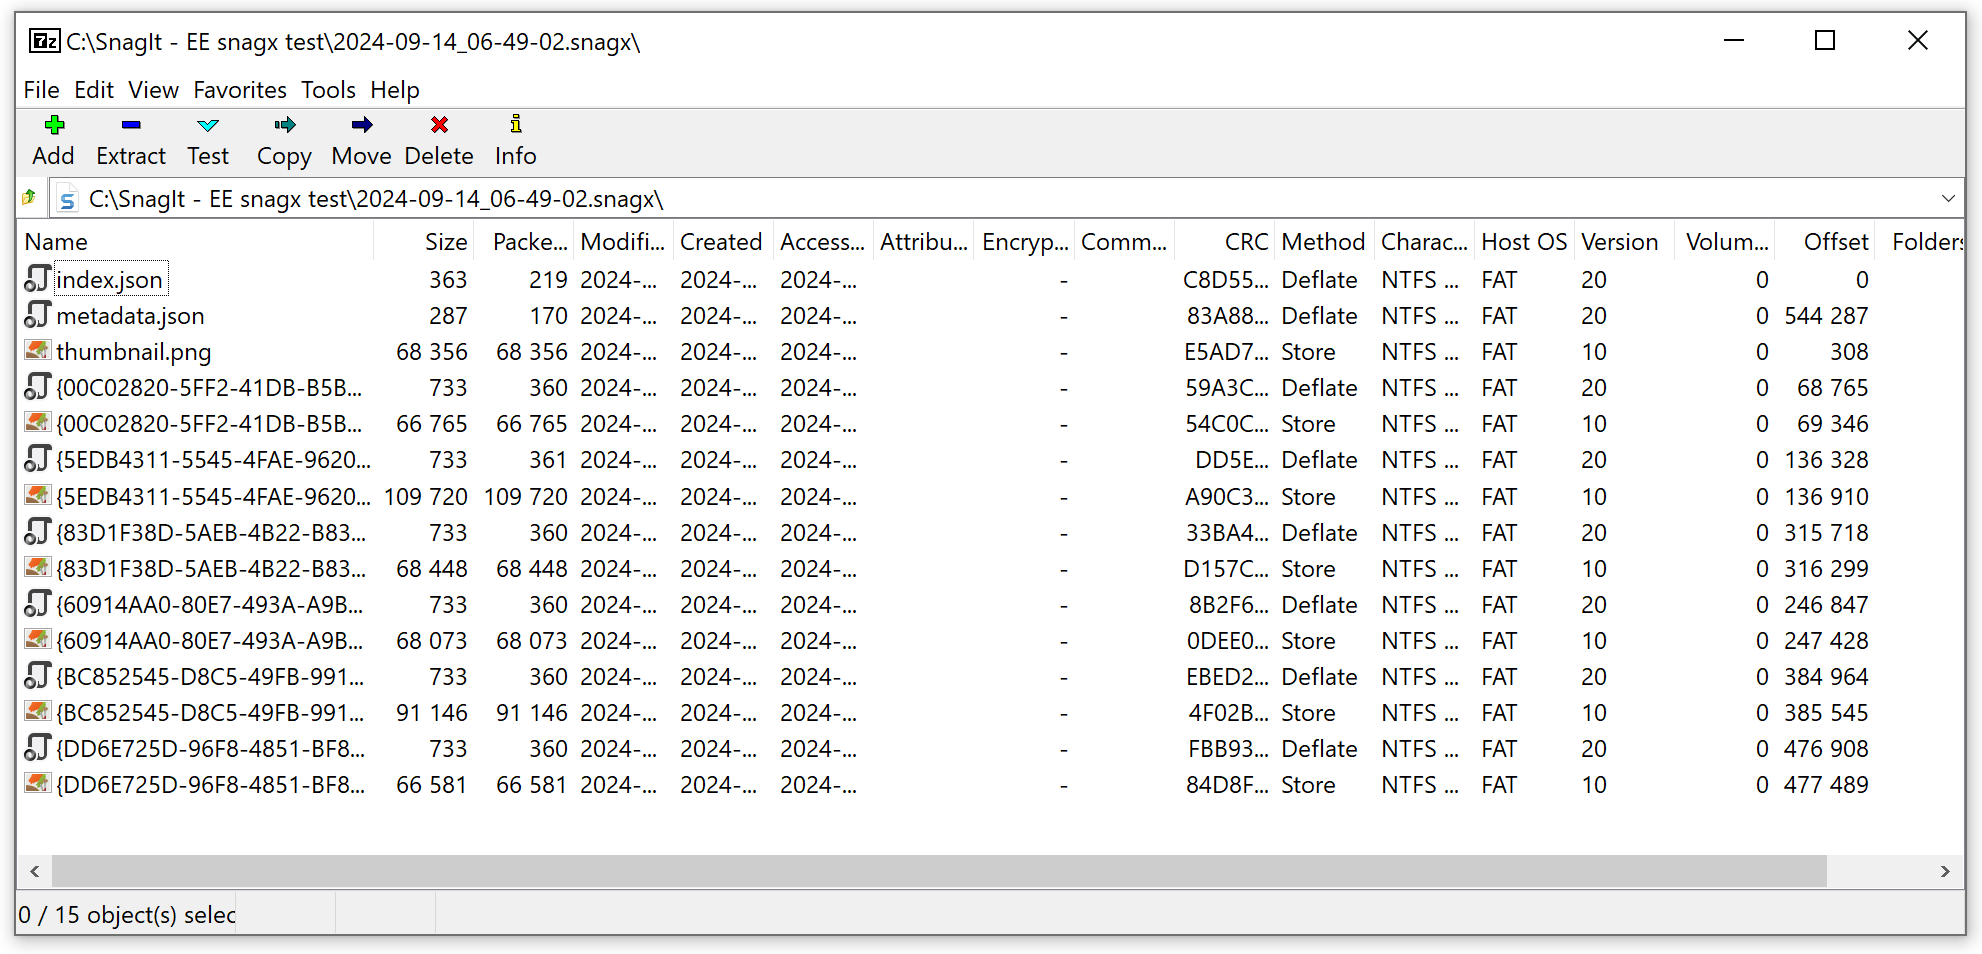1982x954 pixels.
Task: Click the Delete toolbar icon
Action: 438,138
